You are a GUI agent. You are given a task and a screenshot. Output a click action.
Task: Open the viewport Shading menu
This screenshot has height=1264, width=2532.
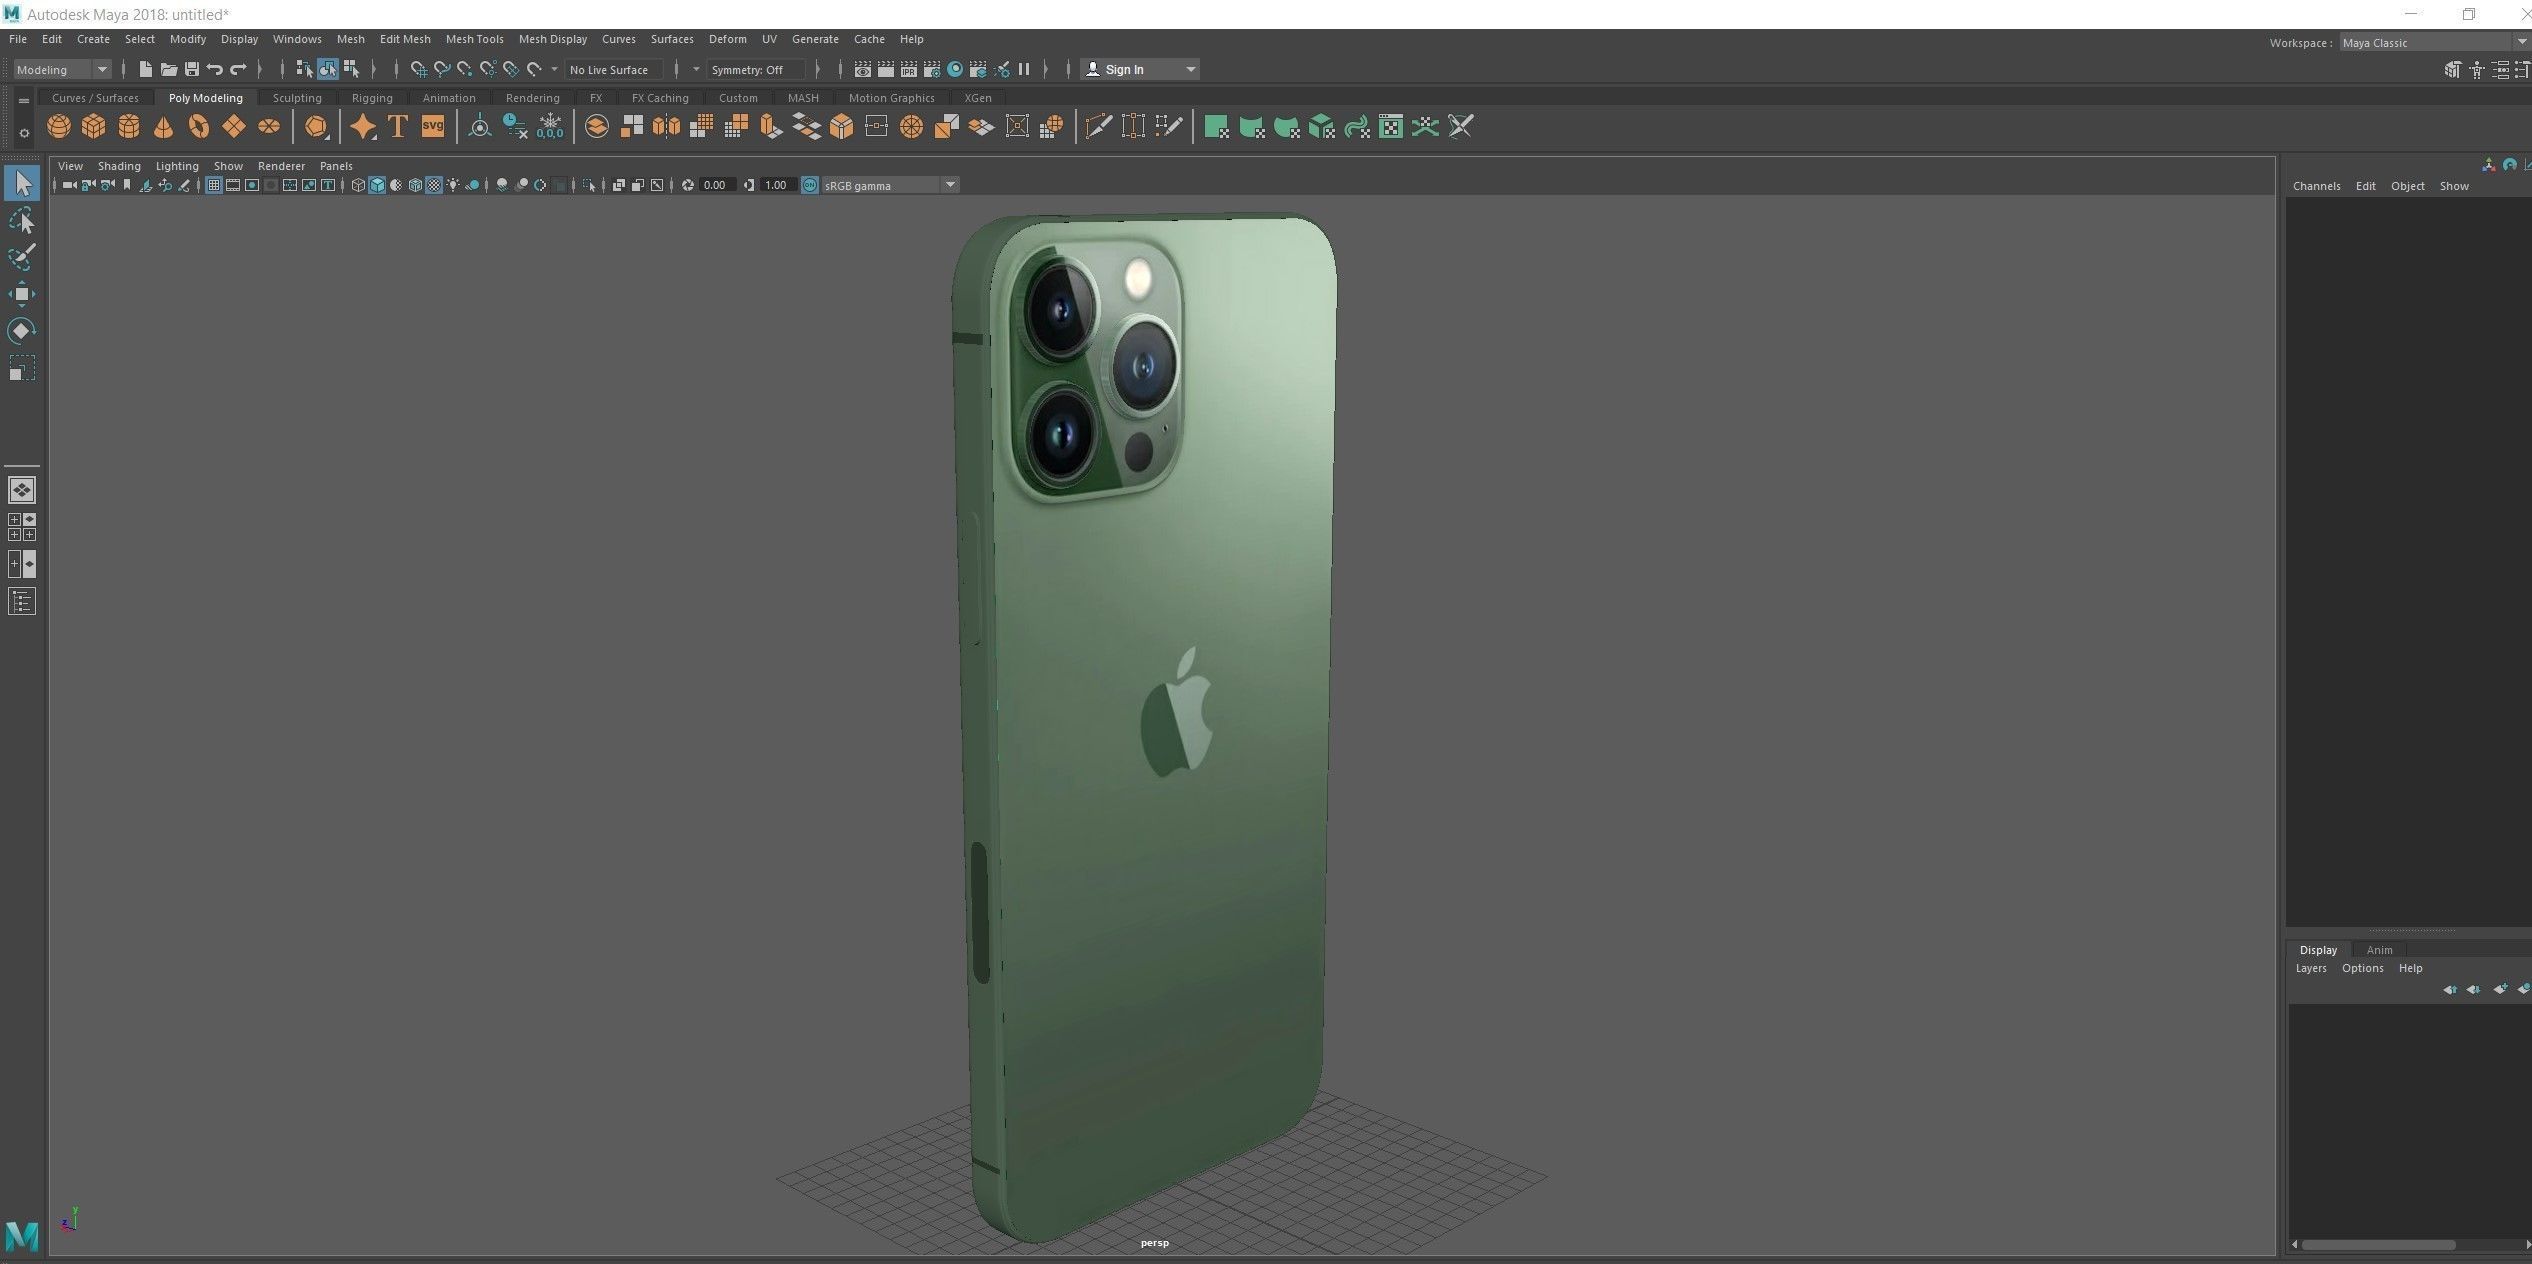click(119, 166)
